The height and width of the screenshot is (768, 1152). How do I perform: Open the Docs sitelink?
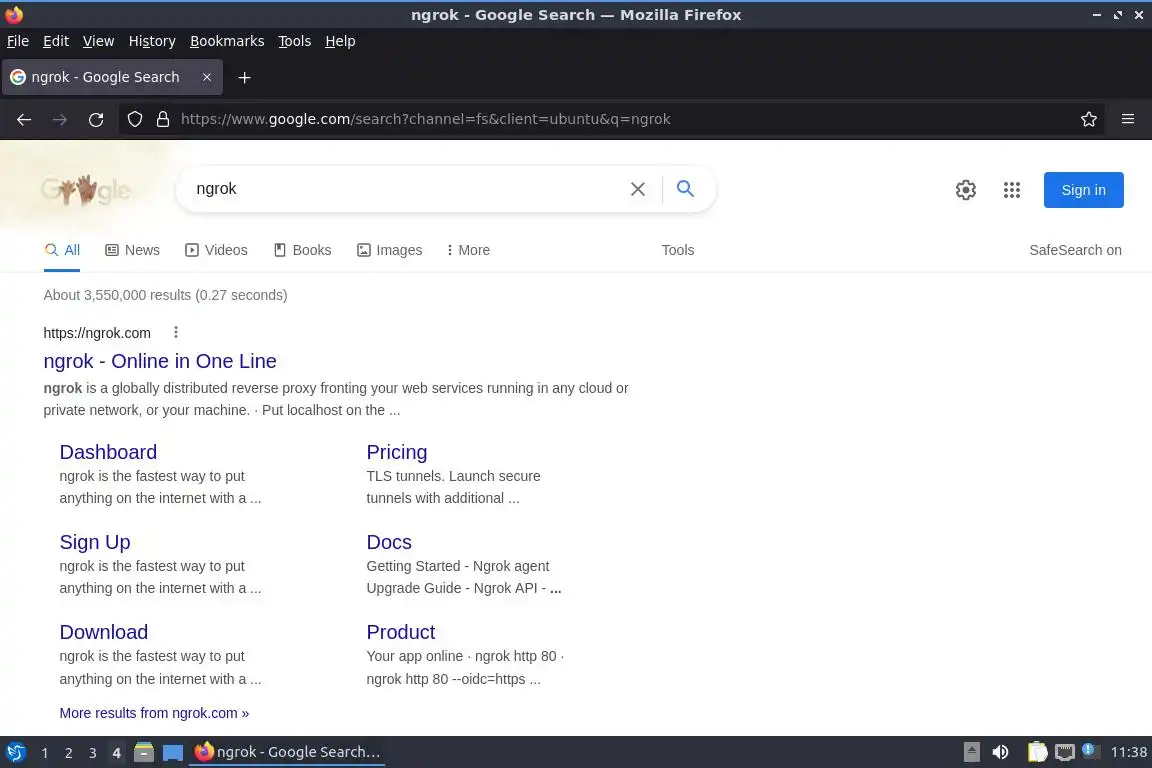[389, 542]
